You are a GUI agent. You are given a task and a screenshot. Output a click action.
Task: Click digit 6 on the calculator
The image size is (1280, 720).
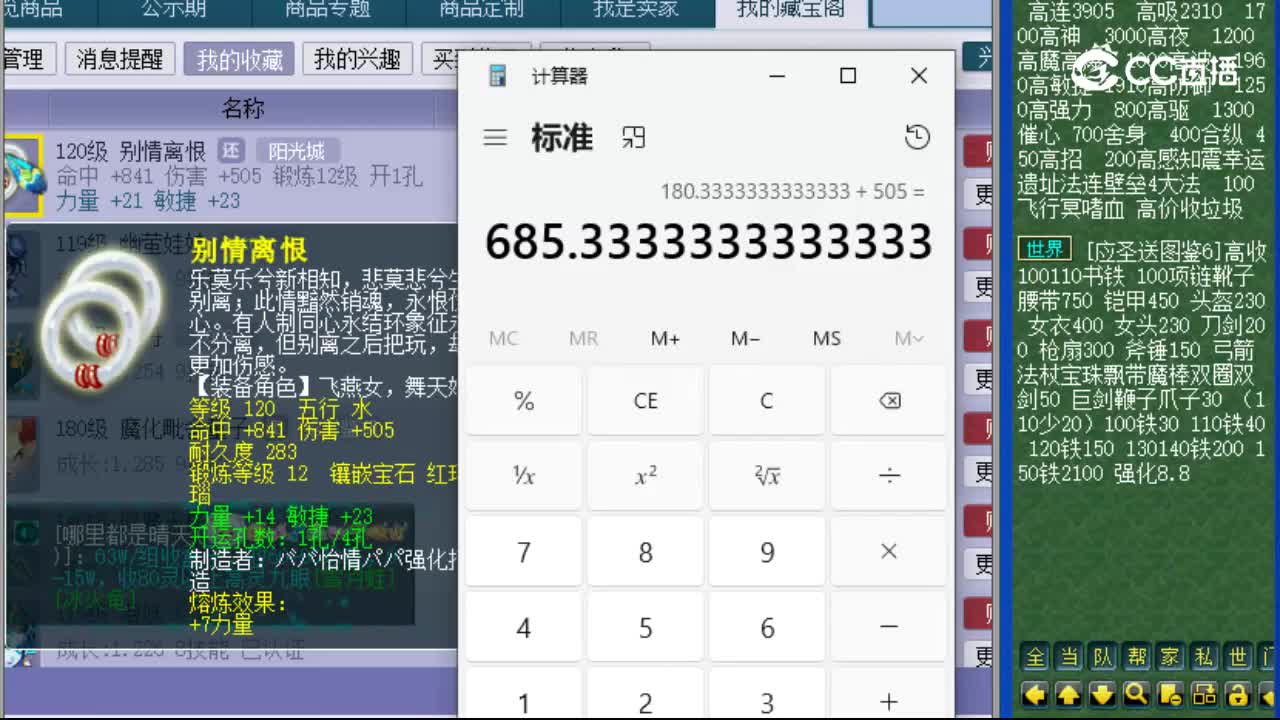tap(767, 628)
